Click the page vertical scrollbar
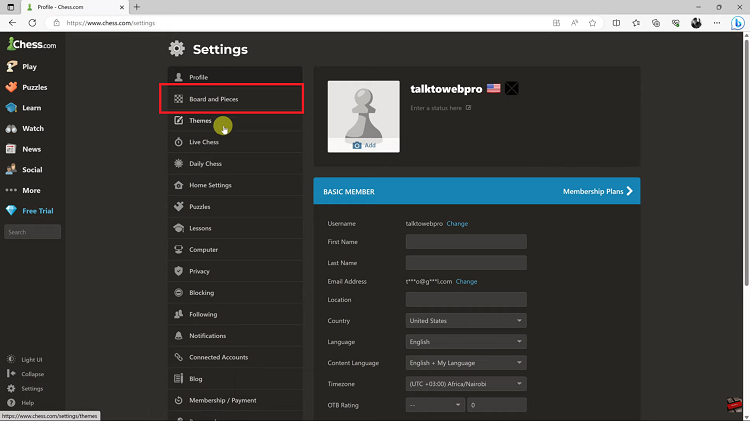This screenshot has height=421, width=750. (746, 163)
